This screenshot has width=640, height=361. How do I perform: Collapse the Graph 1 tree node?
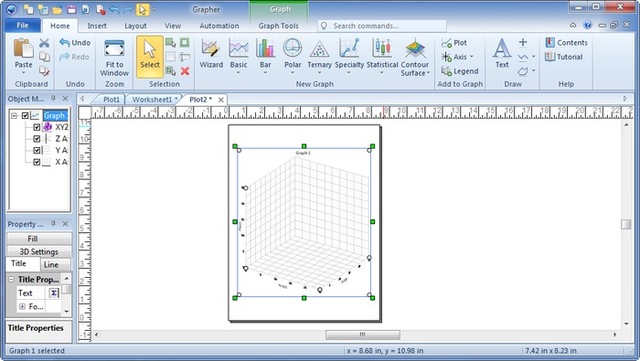pos(14,116)
